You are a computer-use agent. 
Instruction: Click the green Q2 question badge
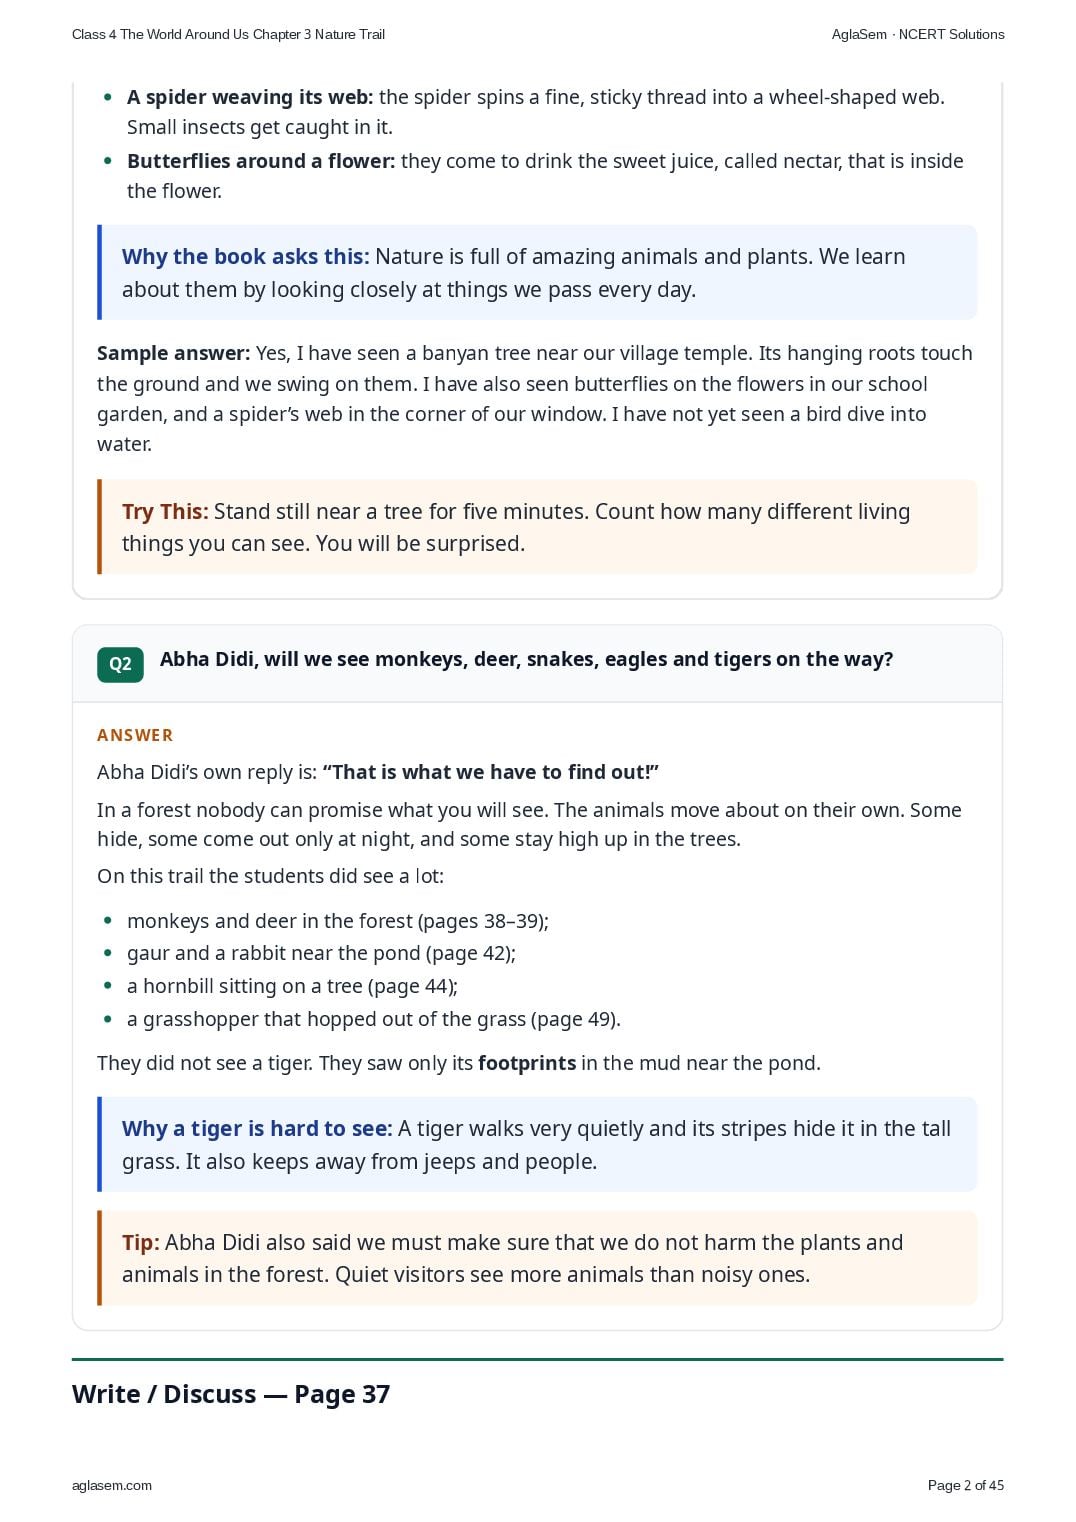pyautogui.click(x=120, y=664)
